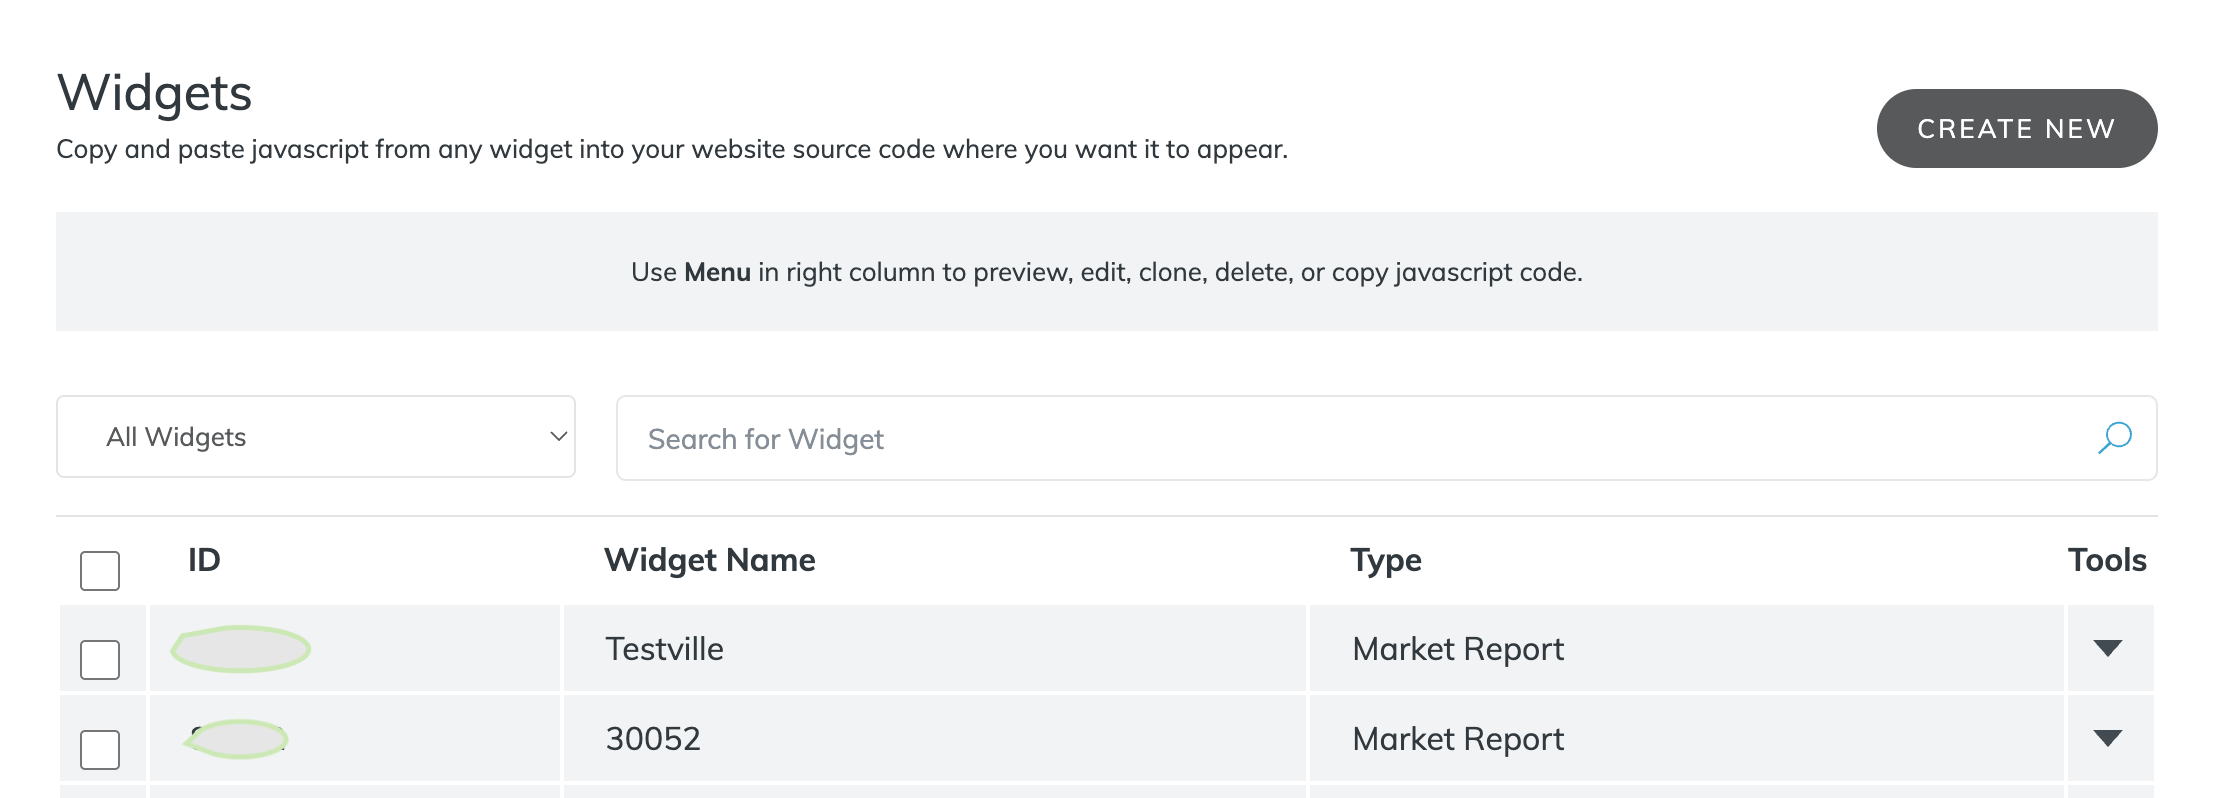Image resolution: width=2222 pixels, height=798 pixels.
Task: Select the Testville widget name
Action: tap(664, 649)
